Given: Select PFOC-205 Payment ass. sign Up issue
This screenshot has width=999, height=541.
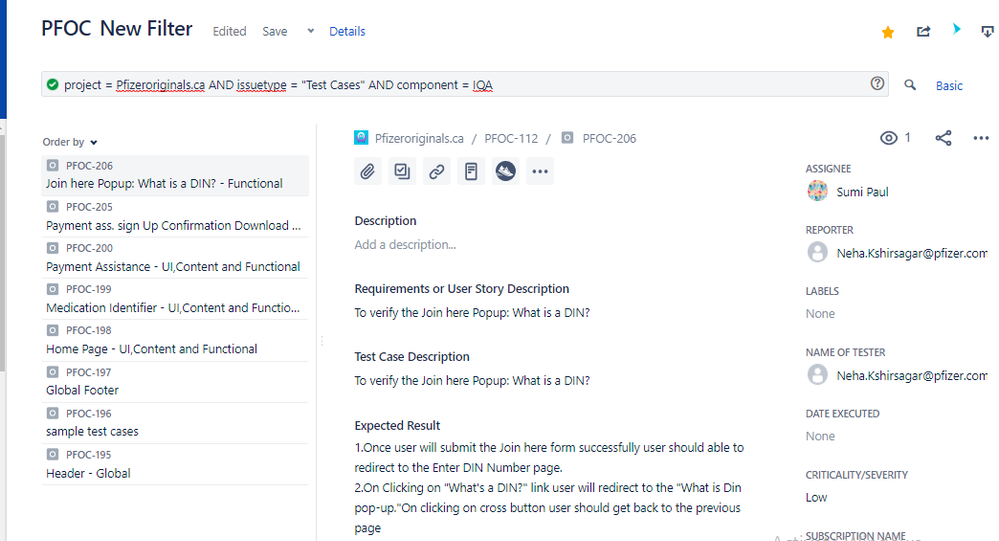Looking at the screenshot, I should (175, 217).
